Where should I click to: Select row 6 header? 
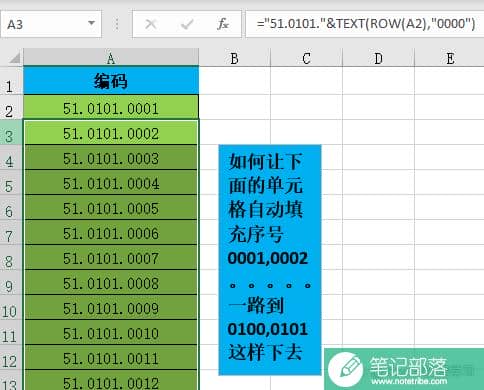pyautogui.click(x=11, y=207)
